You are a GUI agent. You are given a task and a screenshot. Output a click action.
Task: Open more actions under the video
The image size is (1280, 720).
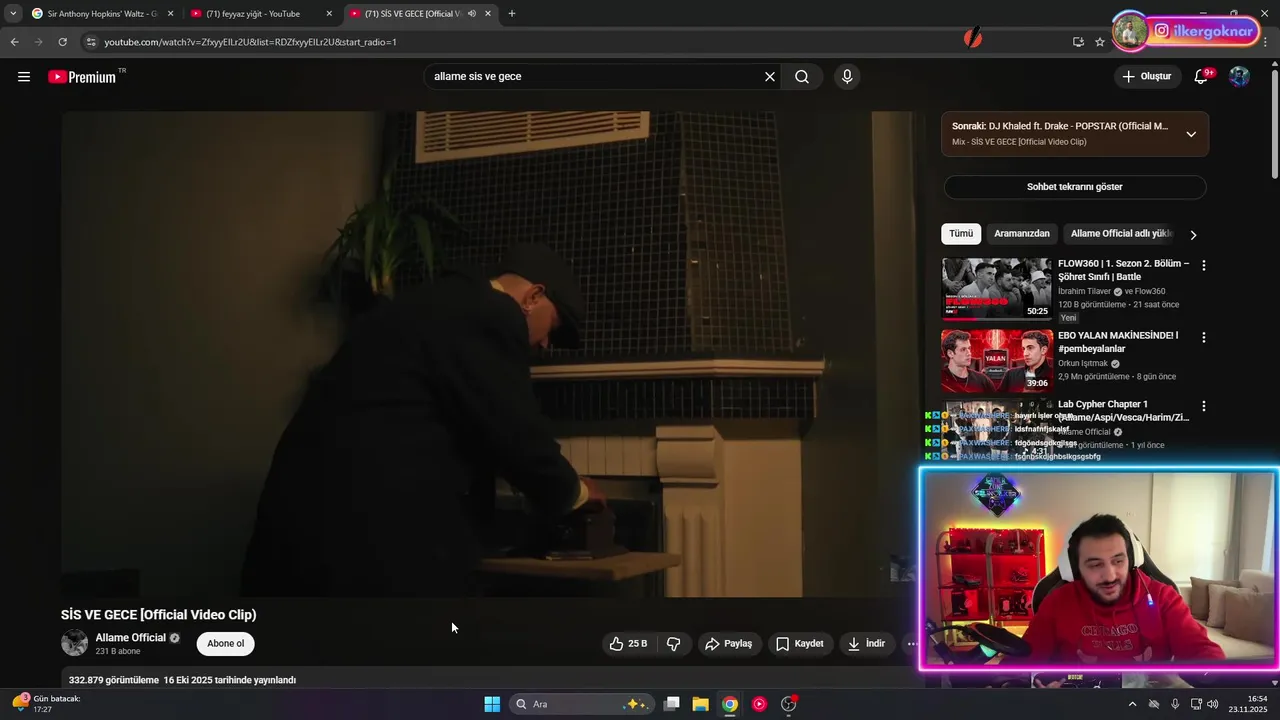[912, 644]
